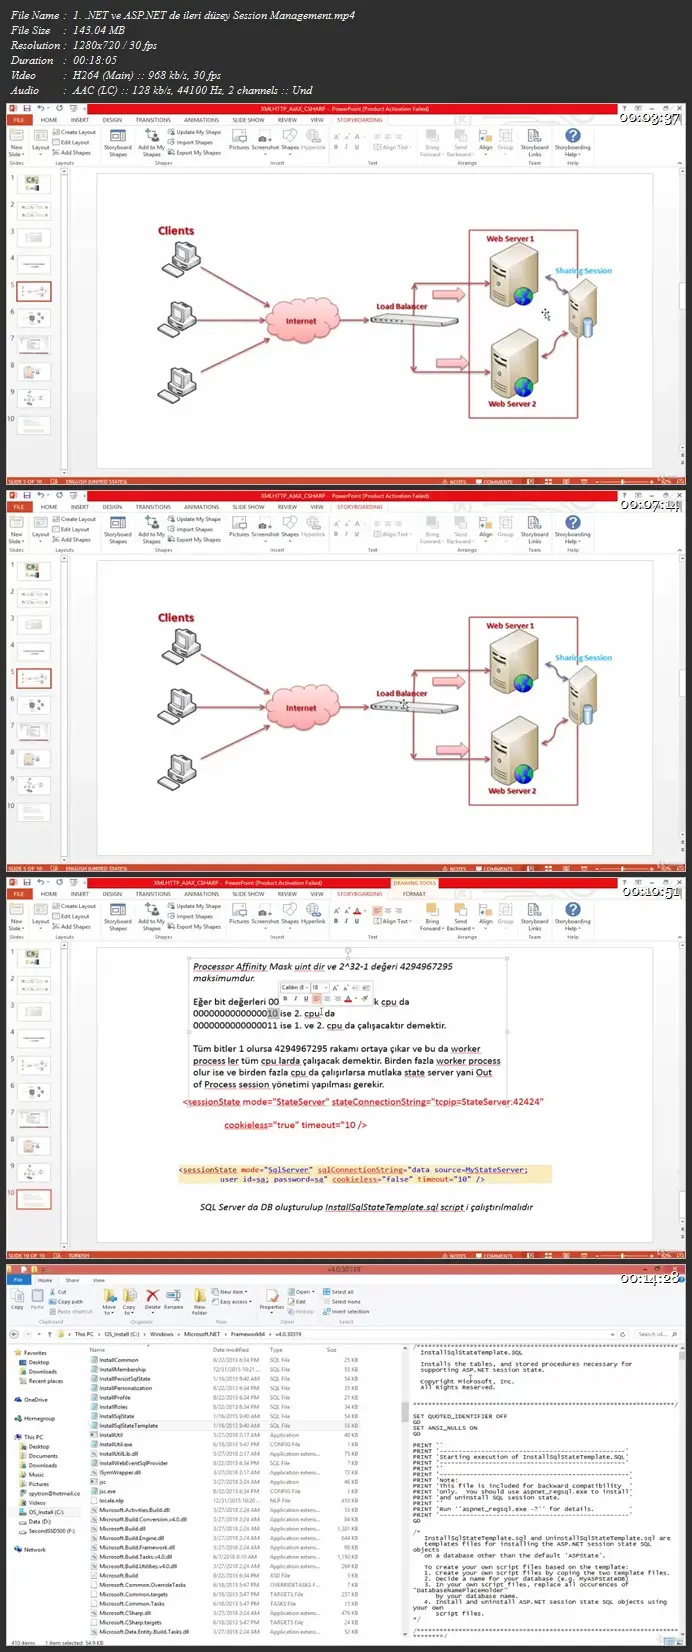Viewport: 692px width, 1652px height.
Task: Click Export My Shapes in the 00:10:51 frame
Action: pos(196,927)
